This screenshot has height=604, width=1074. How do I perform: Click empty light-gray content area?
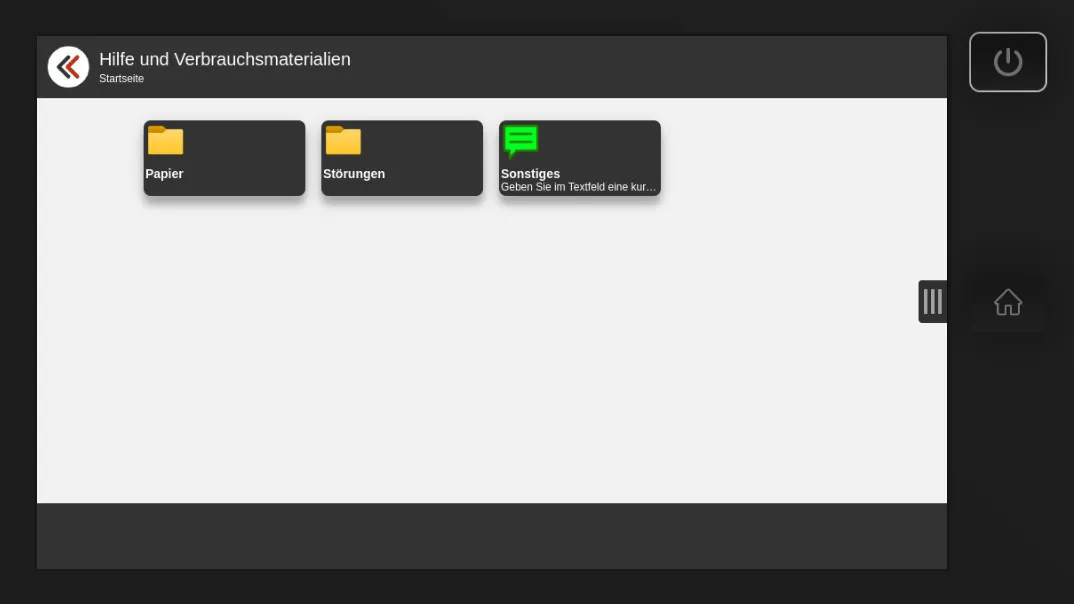(x=491, y=350)
